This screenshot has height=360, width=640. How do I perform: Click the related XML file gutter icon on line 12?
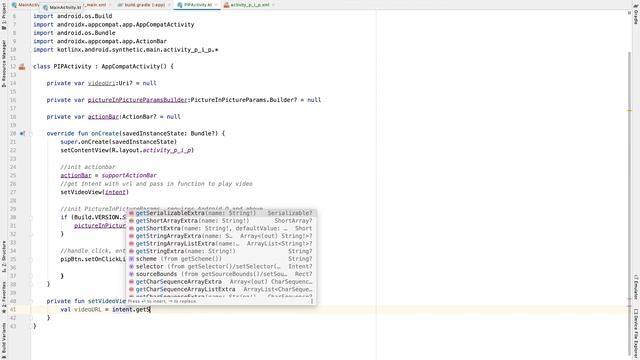[22, 67]
